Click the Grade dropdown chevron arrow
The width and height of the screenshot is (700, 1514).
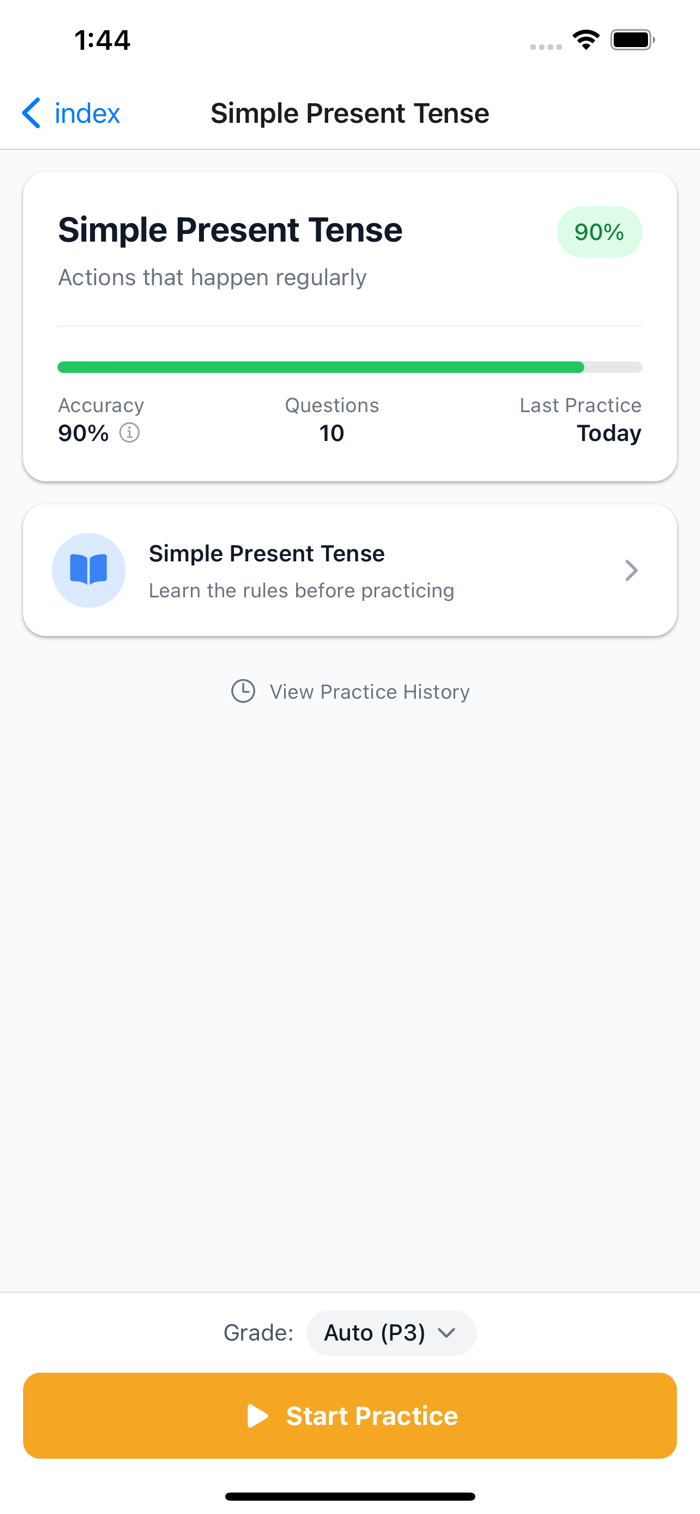pos(447,1333)
